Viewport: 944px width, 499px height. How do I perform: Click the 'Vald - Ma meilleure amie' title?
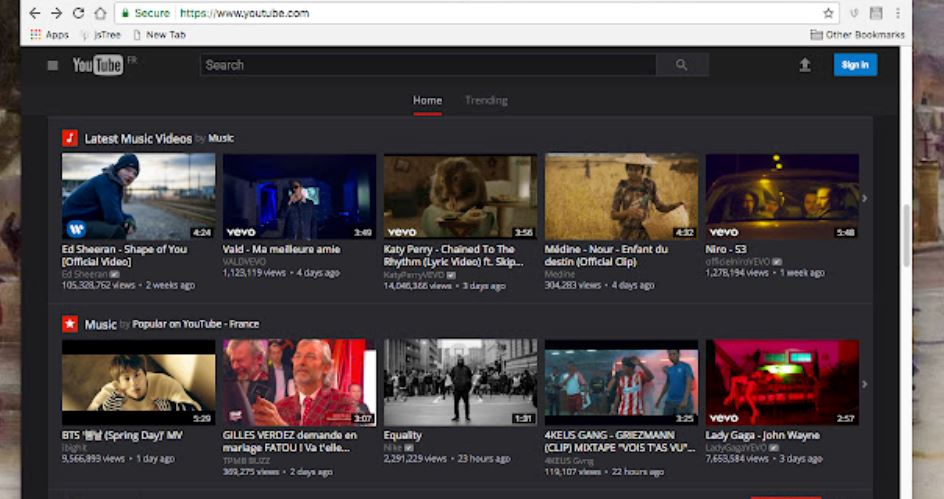pyautogui.click(x=281, y=249)
